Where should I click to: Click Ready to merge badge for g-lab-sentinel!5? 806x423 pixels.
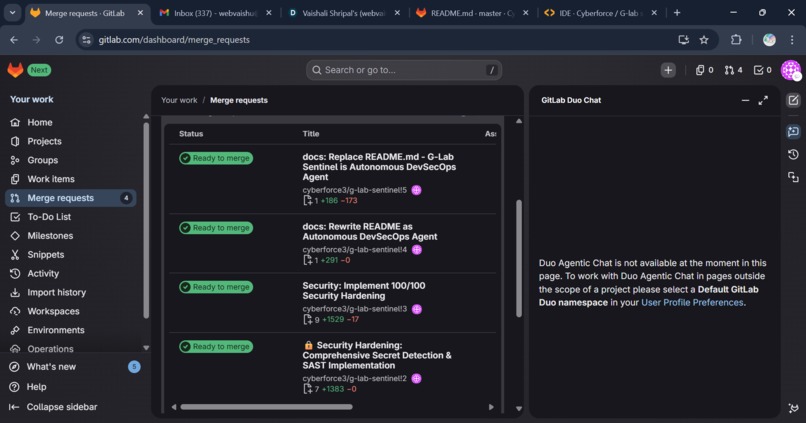click(x=216, y=158)
